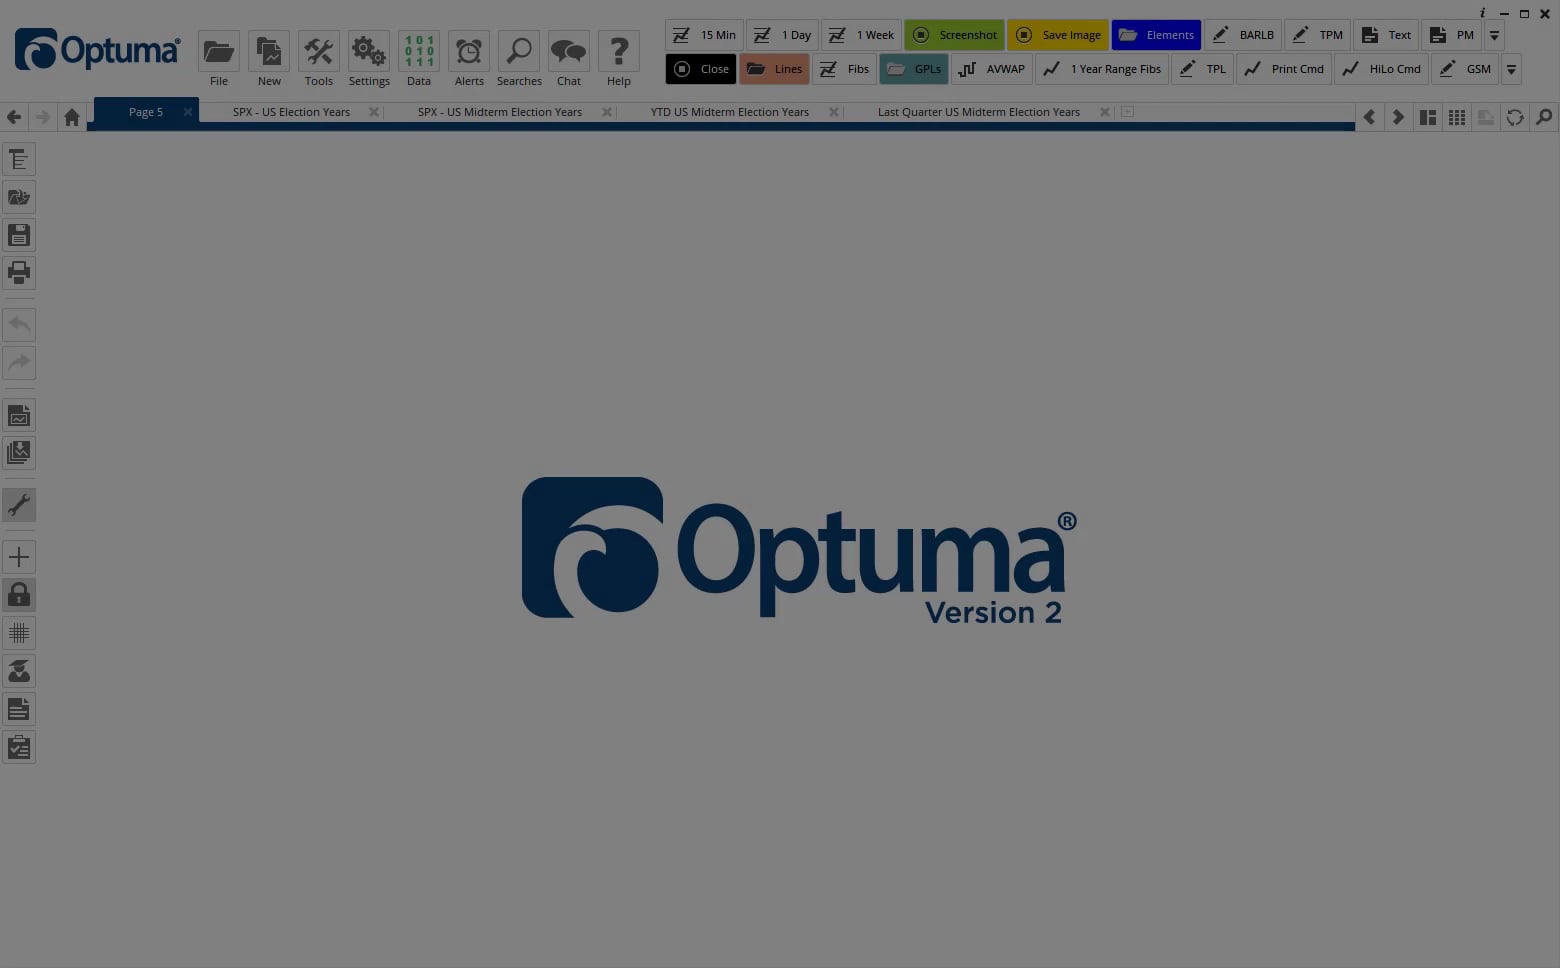Screen dimensions: 1560x968
Task: Click the undo arrow in sidebar
Action: click(x=19, y=325)
